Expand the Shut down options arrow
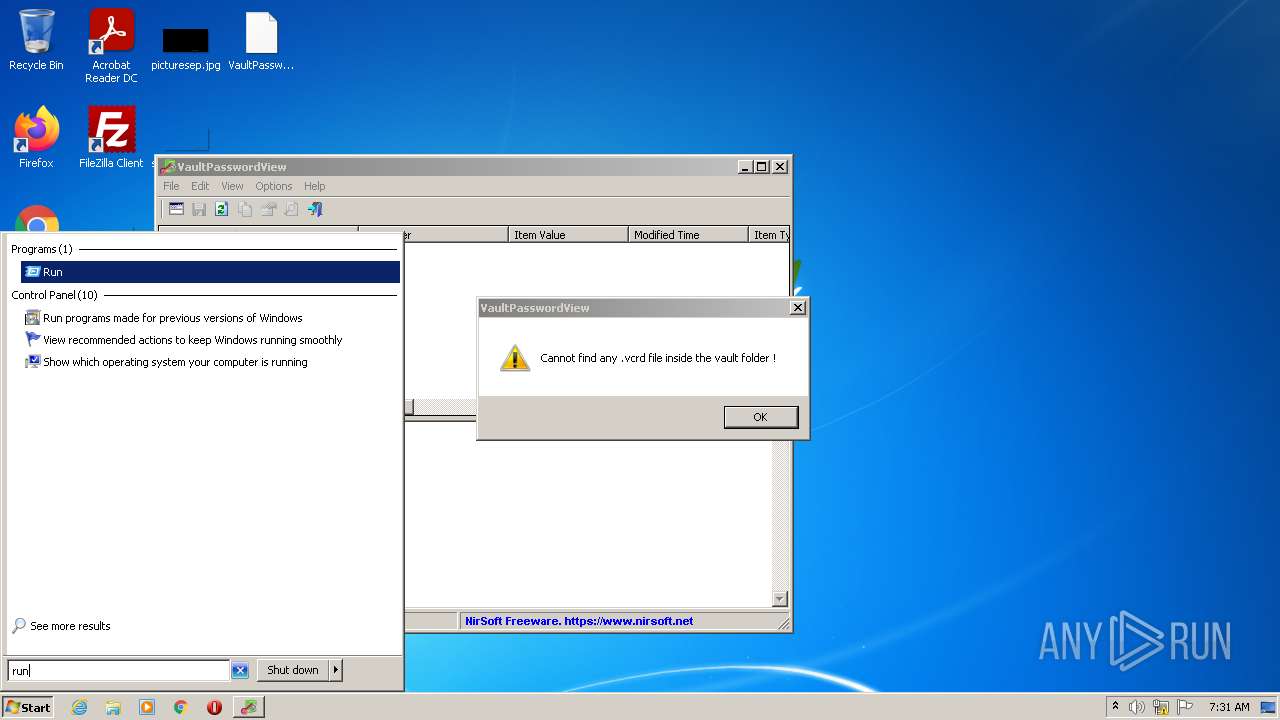Image resolution: width=1280 pixels, height=720 pixels. [336, 670]
